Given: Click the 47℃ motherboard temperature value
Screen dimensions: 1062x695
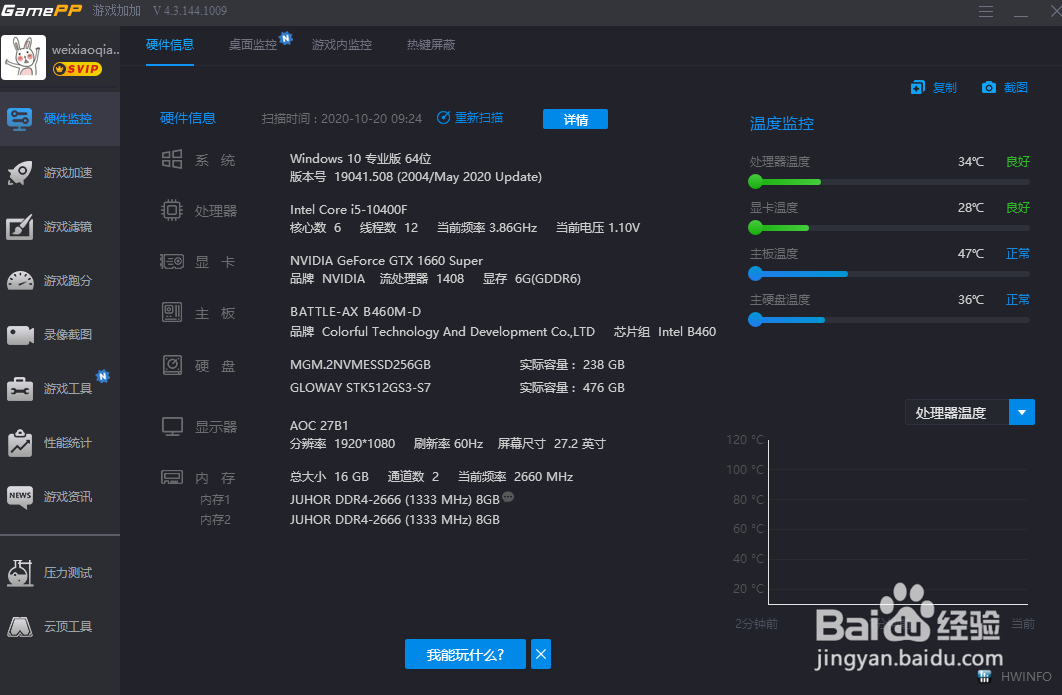Looking at the screenshot, I should [971, 253].
